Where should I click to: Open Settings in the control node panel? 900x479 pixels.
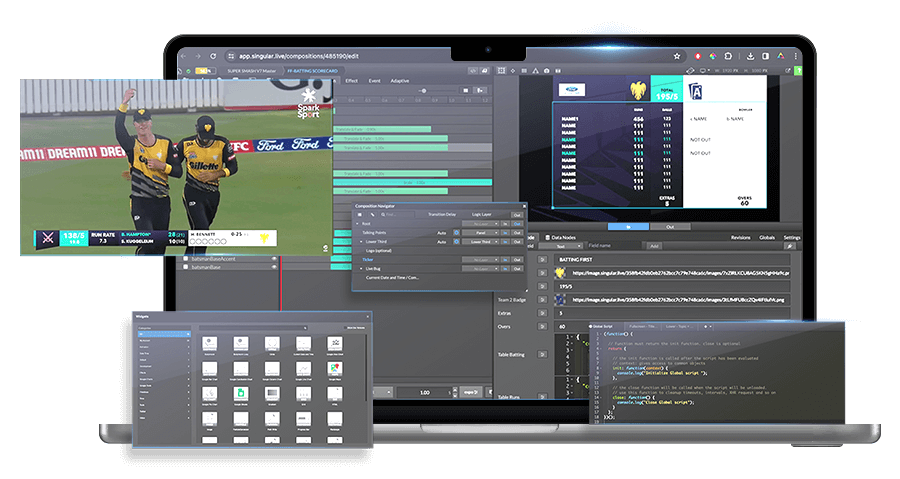[x=792, y=237]
